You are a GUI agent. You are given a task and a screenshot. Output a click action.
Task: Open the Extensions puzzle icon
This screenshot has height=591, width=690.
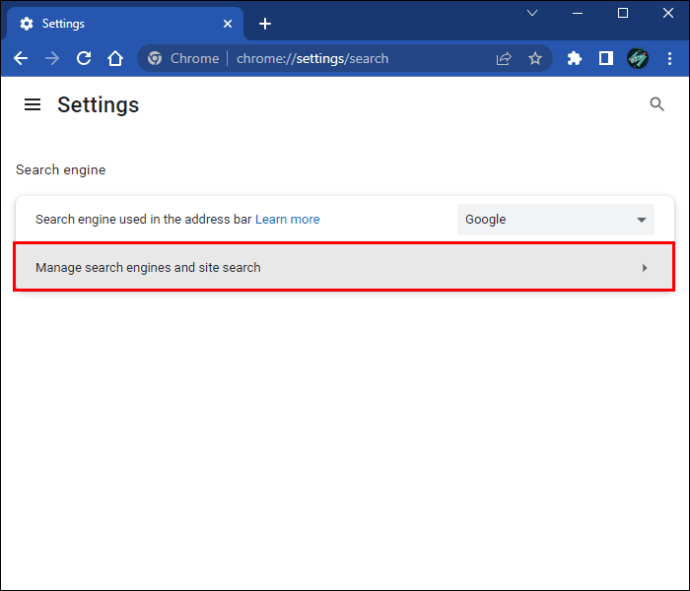point(574,59)
